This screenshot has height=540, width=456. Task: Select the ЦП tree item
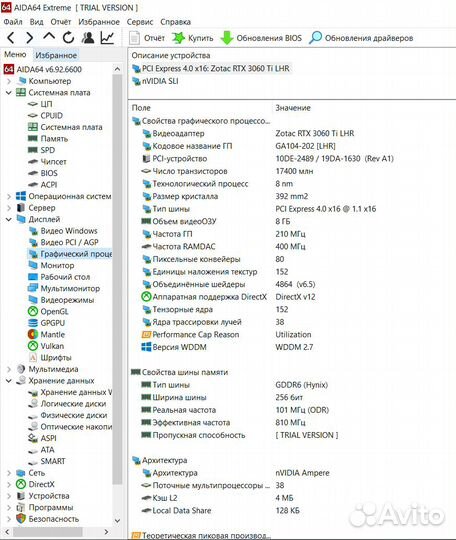(40, 104)
